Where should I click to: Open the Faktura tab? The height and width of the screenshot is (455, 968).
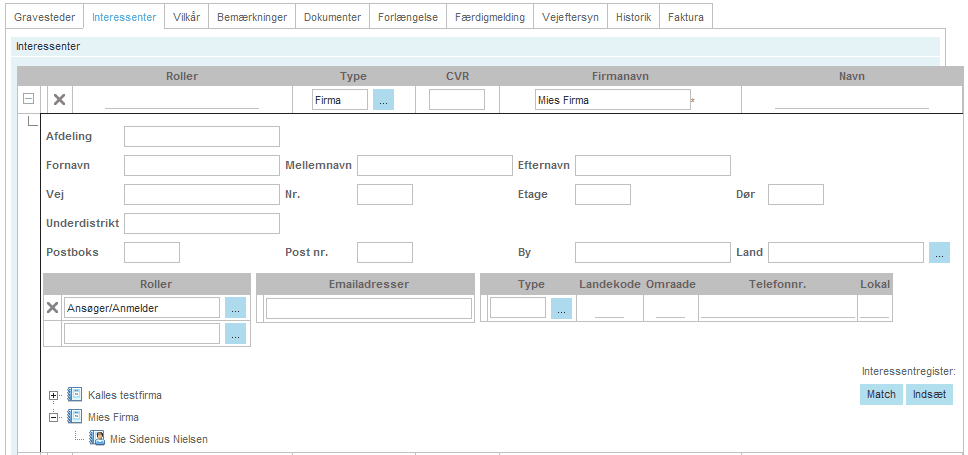point(685,17)
